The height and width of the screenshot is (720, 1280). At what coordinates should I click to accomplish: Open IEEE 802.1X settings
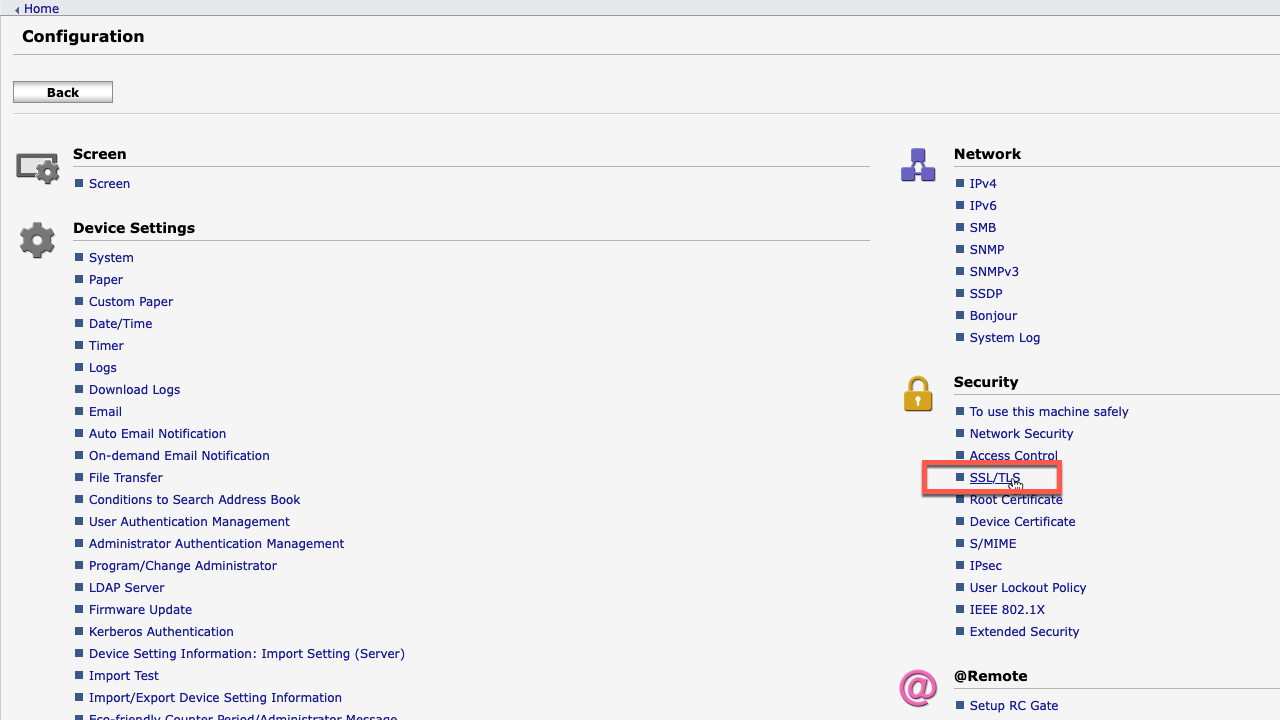pos(1007,610)
